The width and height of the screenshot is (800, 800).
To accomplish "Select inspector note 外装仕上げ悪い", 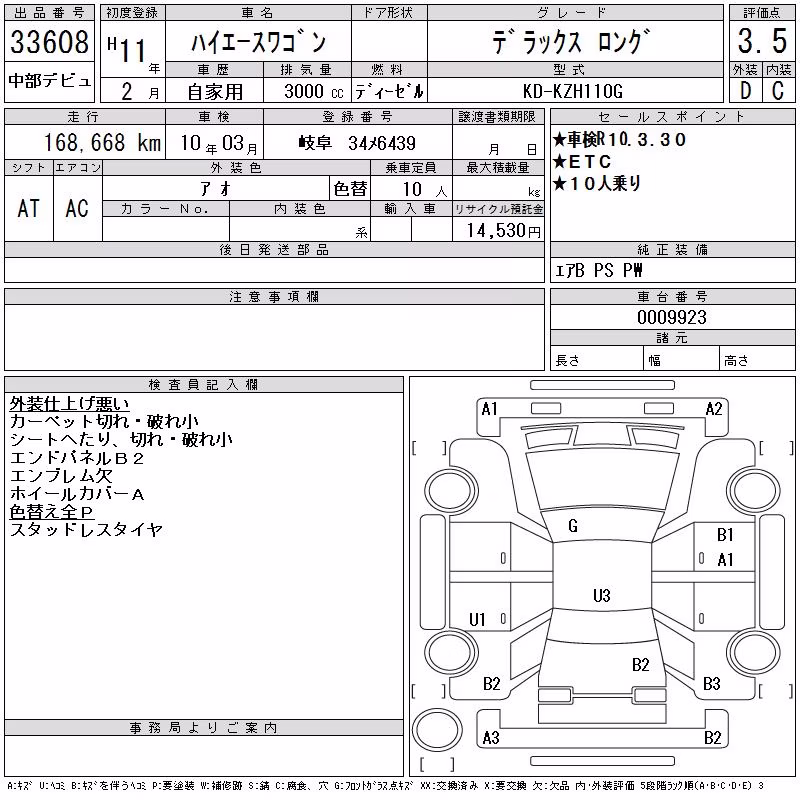I will (69, 404).
